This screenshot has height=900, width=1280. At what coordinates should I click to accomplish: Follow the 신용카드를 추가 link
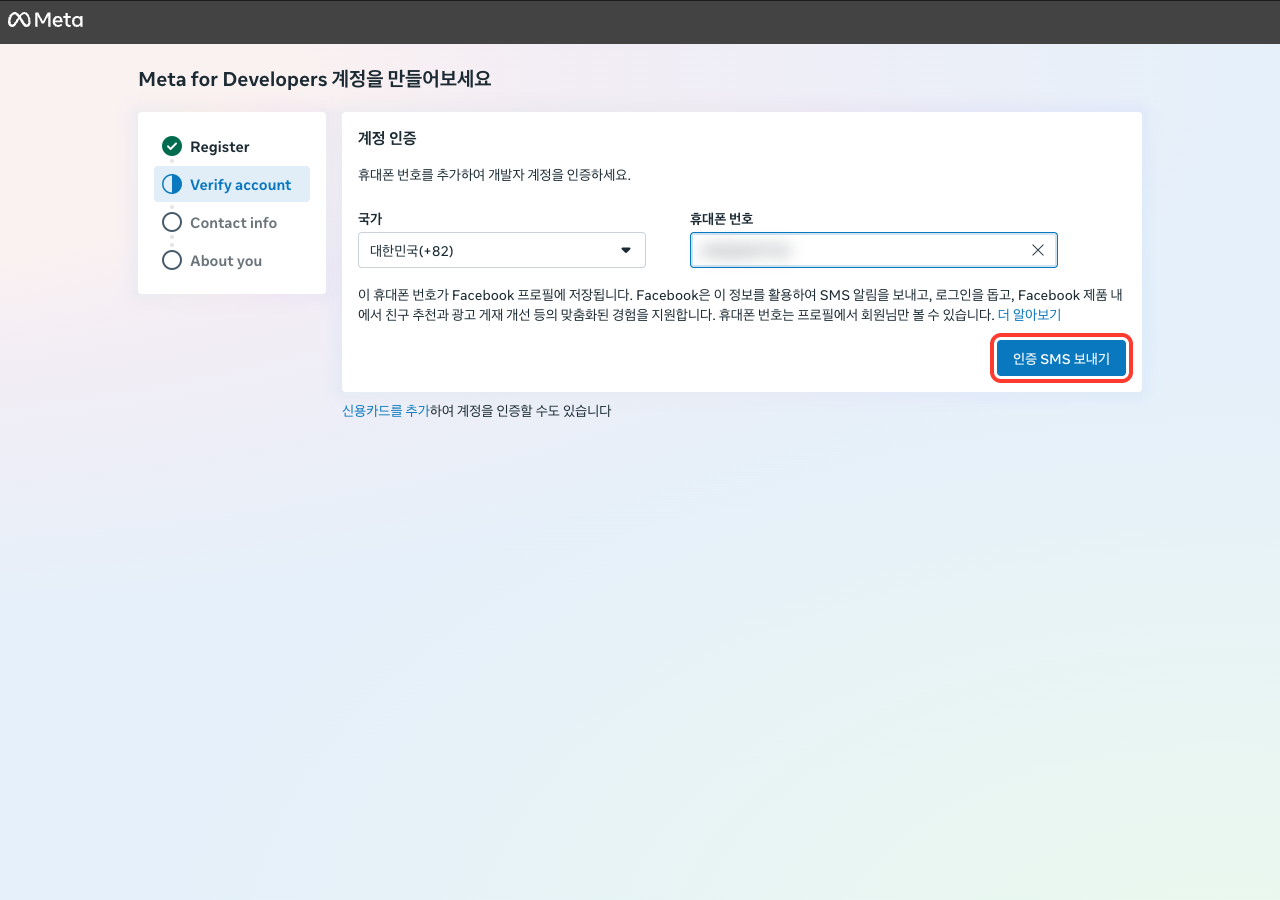coord(385,410)
